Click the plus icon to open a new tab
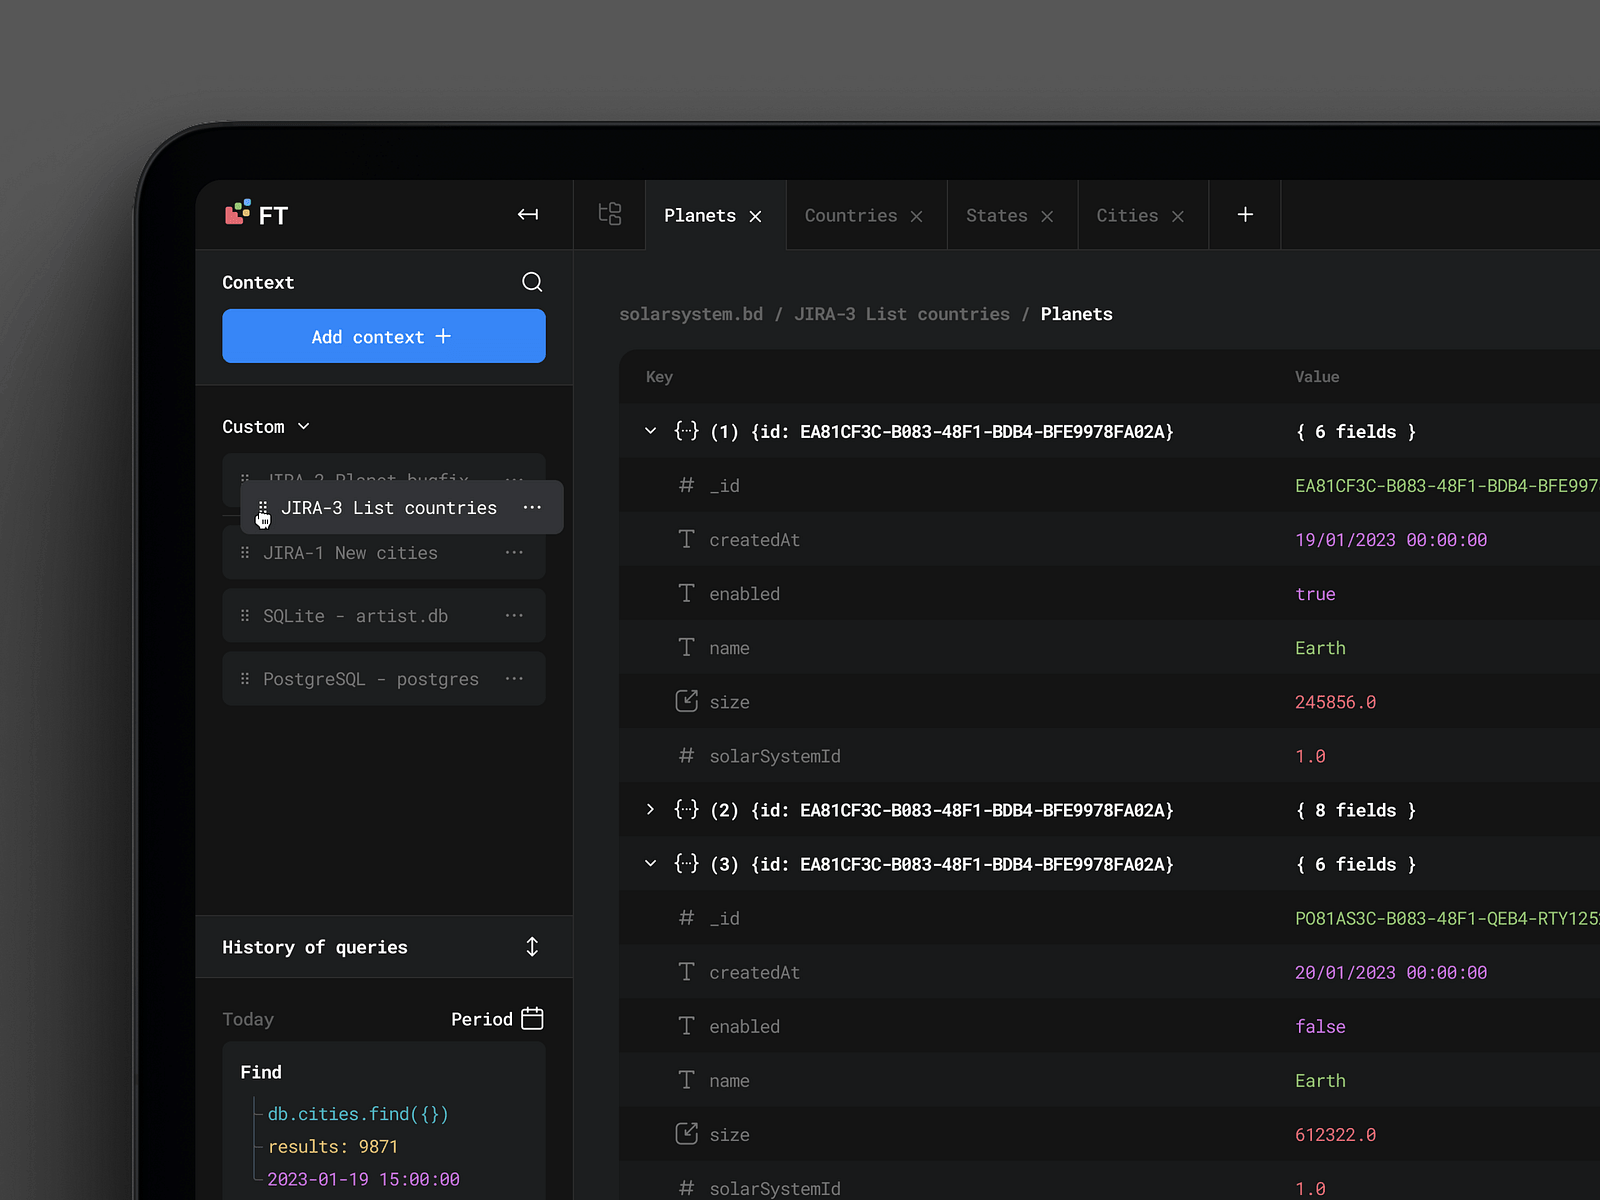Image resolution: width=1600 pixels, height=1200 pixels. (1244, 214)
